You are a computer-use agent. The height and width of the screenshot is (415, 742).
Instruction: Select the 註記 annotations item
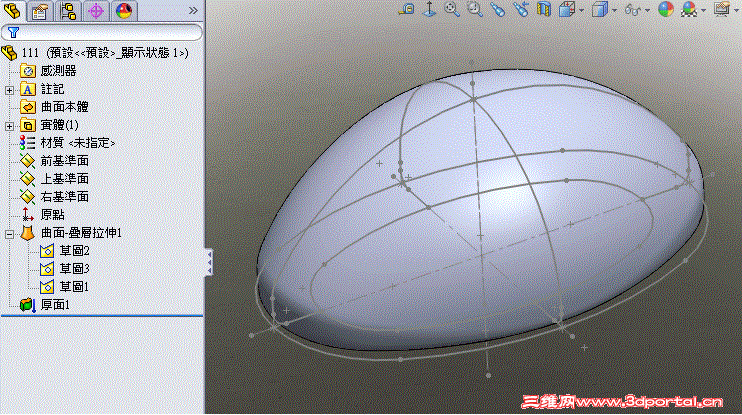pyautogui.click(x=42, y=89)
